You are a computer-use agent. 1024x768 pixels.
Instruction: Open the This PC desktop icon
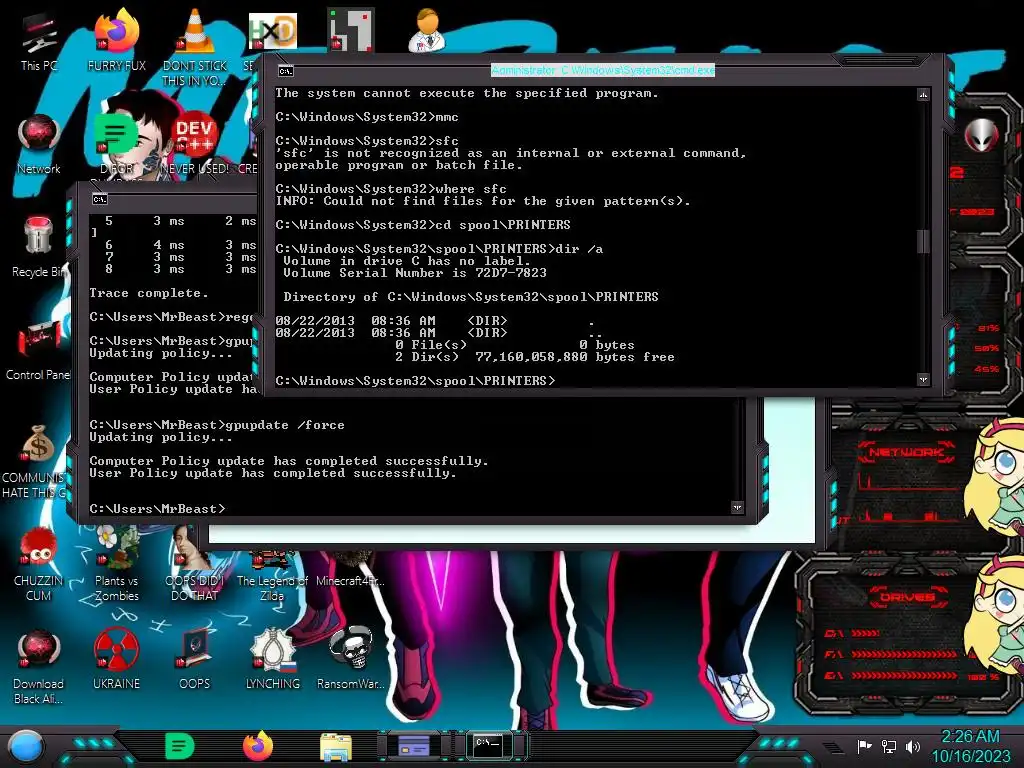39,41
